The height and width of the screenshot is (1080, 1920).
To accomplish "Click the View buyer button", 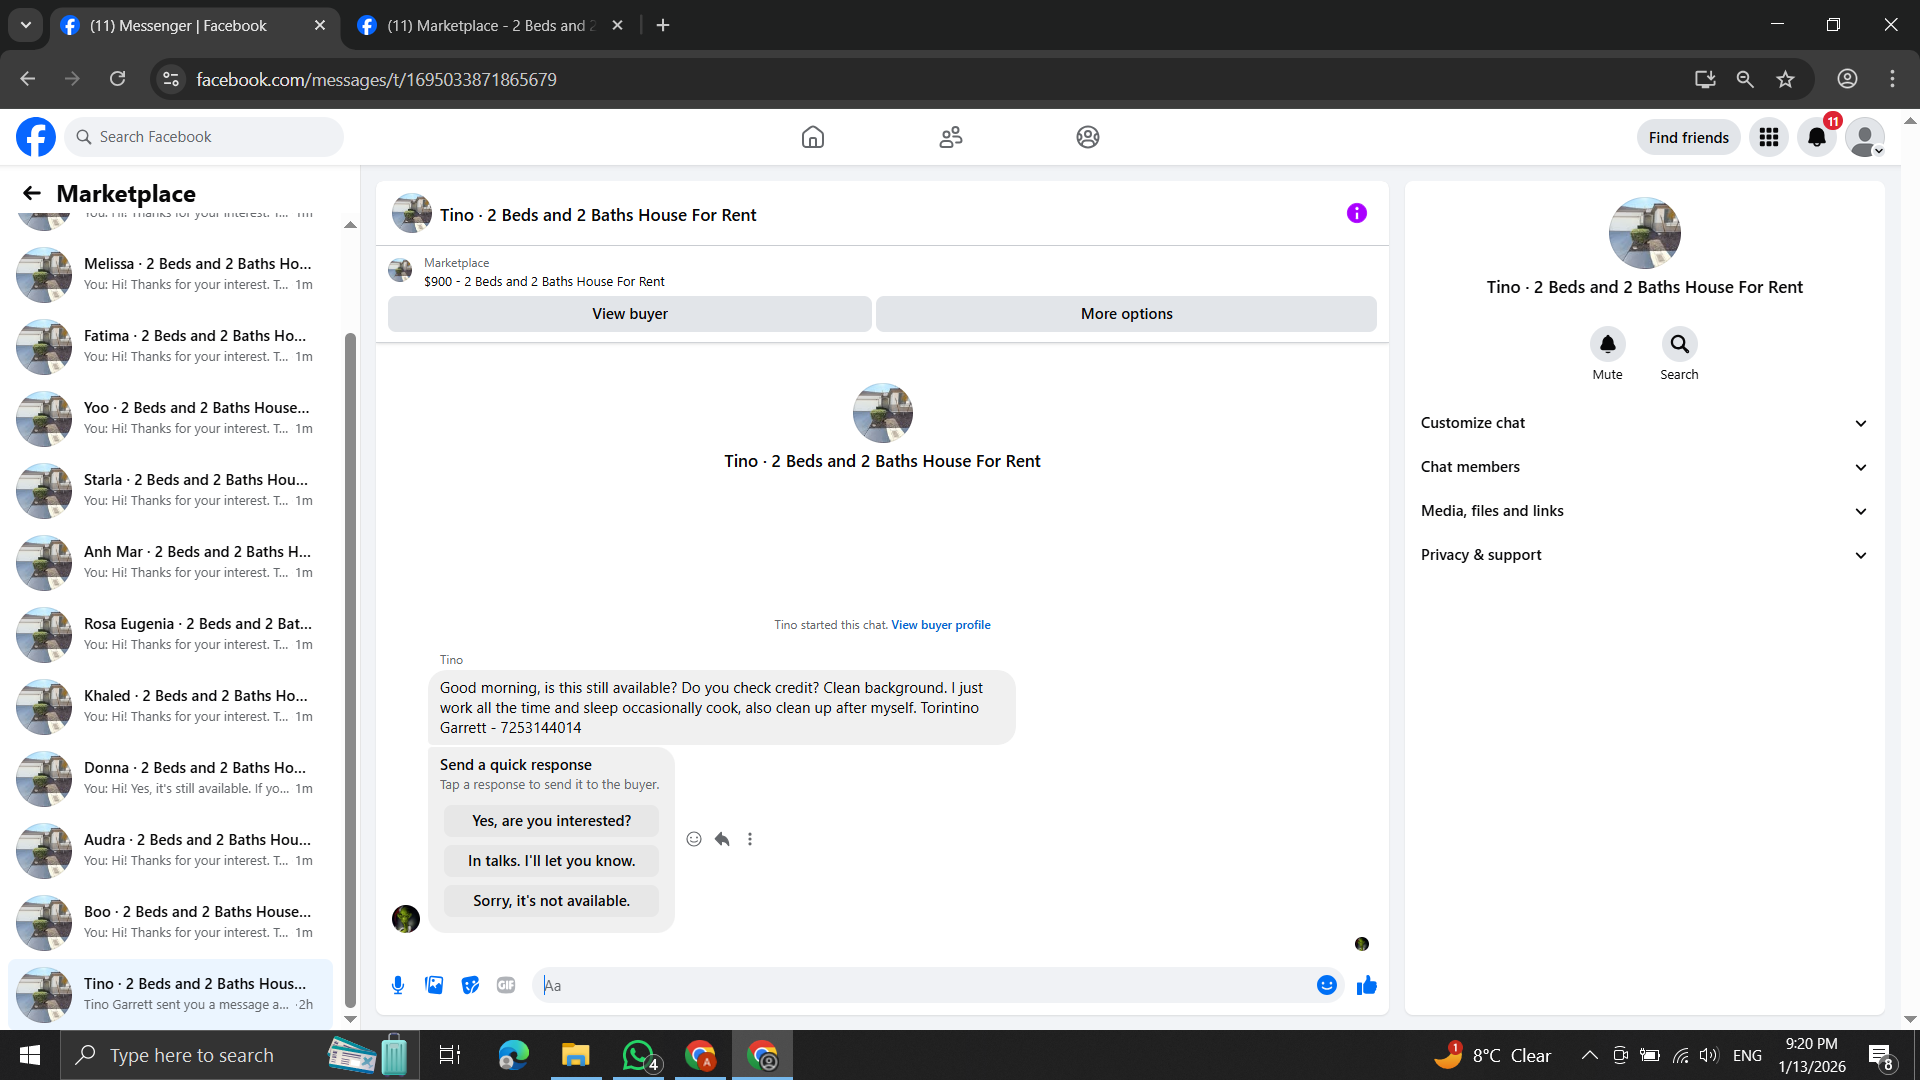I will [x=629, y=314].
